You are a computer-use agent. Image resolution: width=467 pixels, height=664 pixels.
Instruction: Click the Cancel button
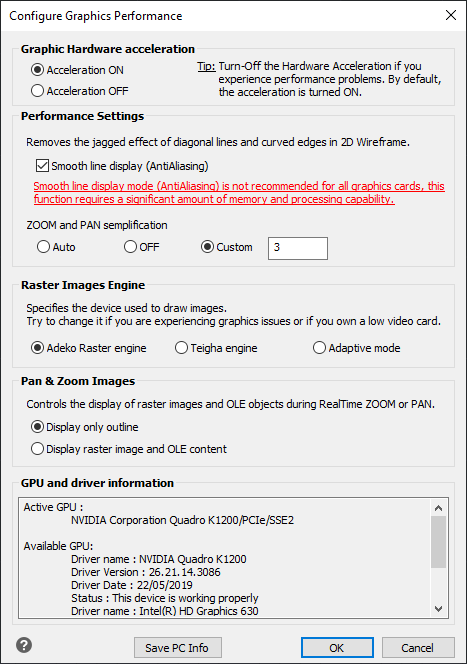(418, 648)
